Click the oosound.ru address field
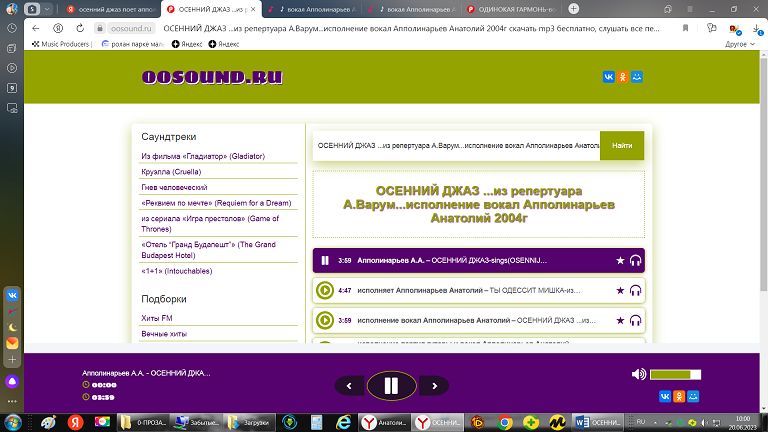768x432 pixels. [131, 28]
